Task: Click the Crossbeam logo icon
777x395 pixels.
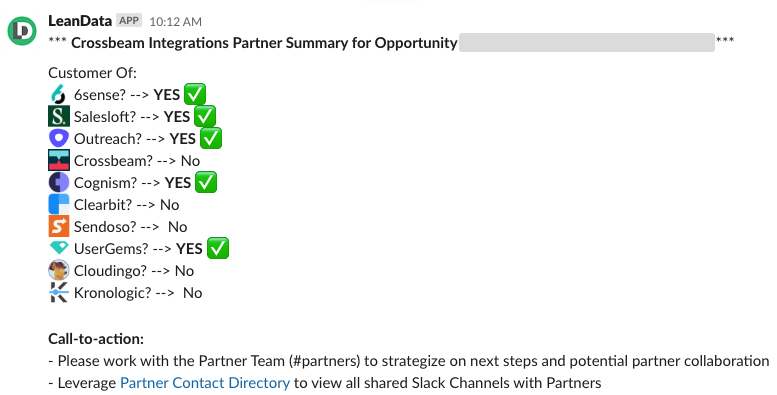Action: (58, 160)
